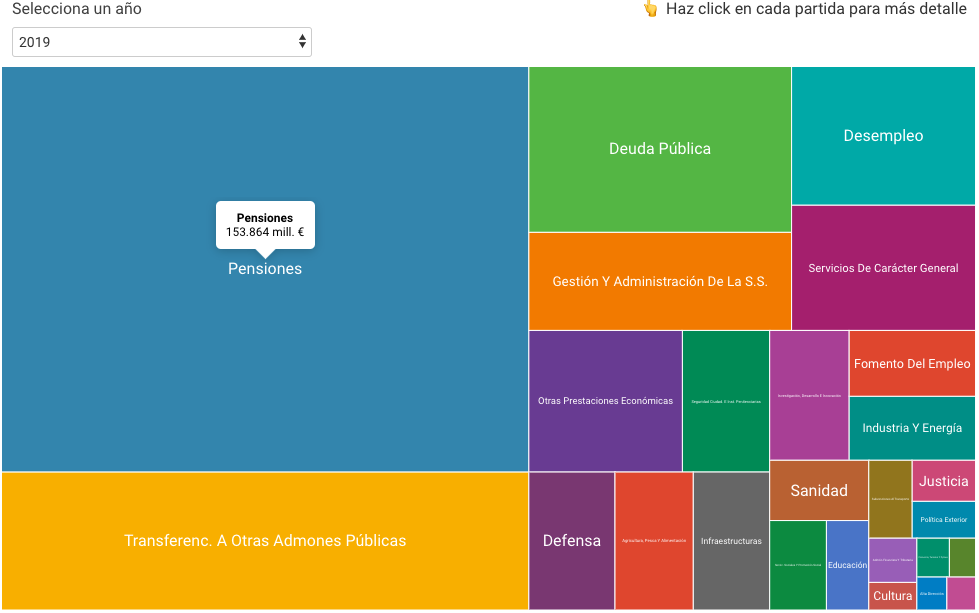Image resolution: width=979 pixels, height=613 pixels.
Task: Click the red Fomento Del Empleo tile
Action: 912,364
